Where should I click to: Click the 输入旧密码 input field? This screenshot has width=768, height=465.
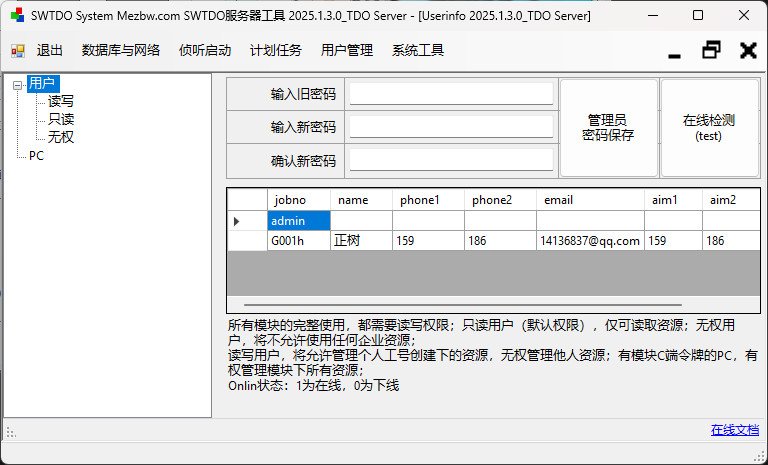point(450,94)
